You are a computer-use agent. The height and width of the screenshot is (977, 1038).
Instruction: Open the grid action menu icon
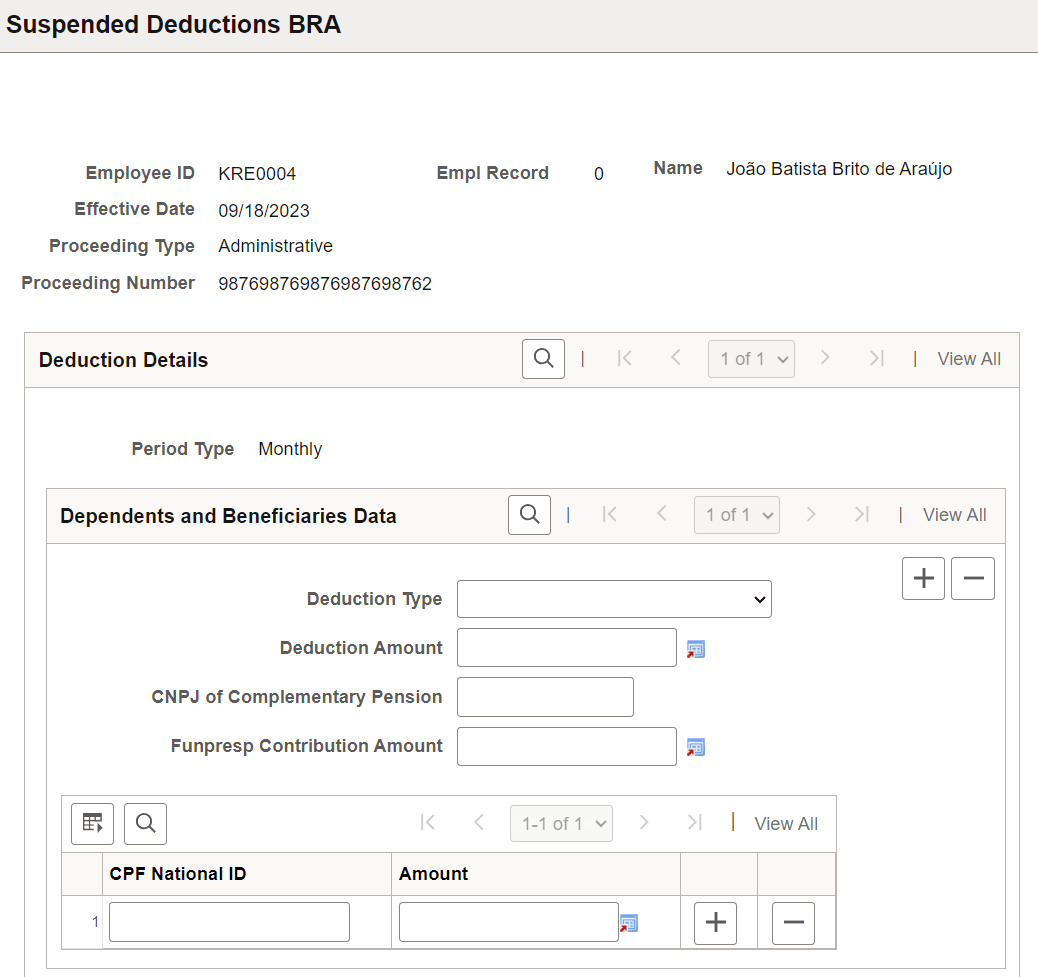point(92,823)
